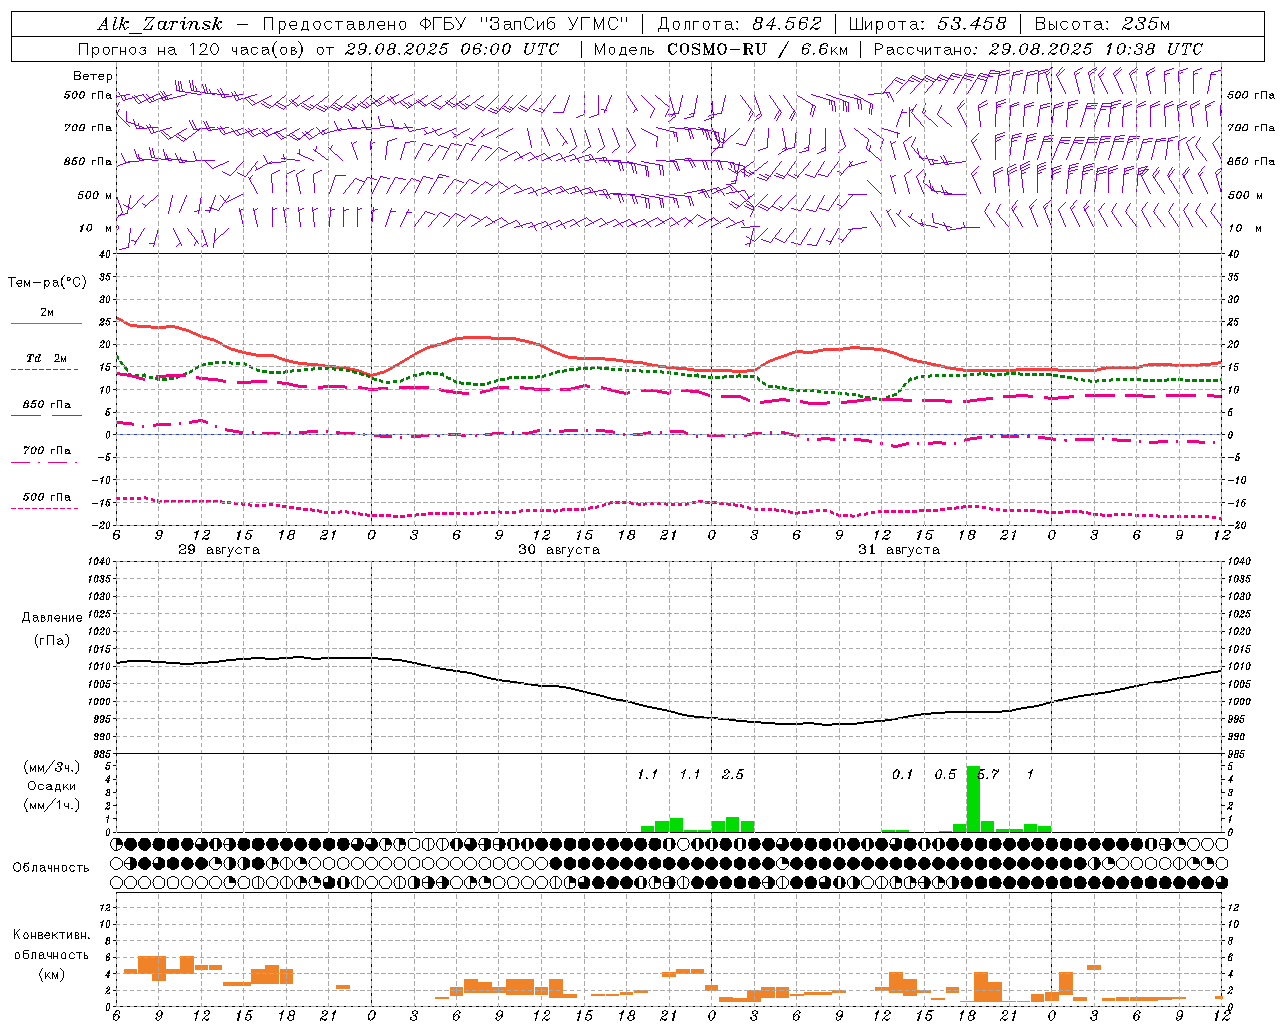Click the '(мм/3ч.)' precipitation unit label

pyautogui.click(x=51, y=767)
